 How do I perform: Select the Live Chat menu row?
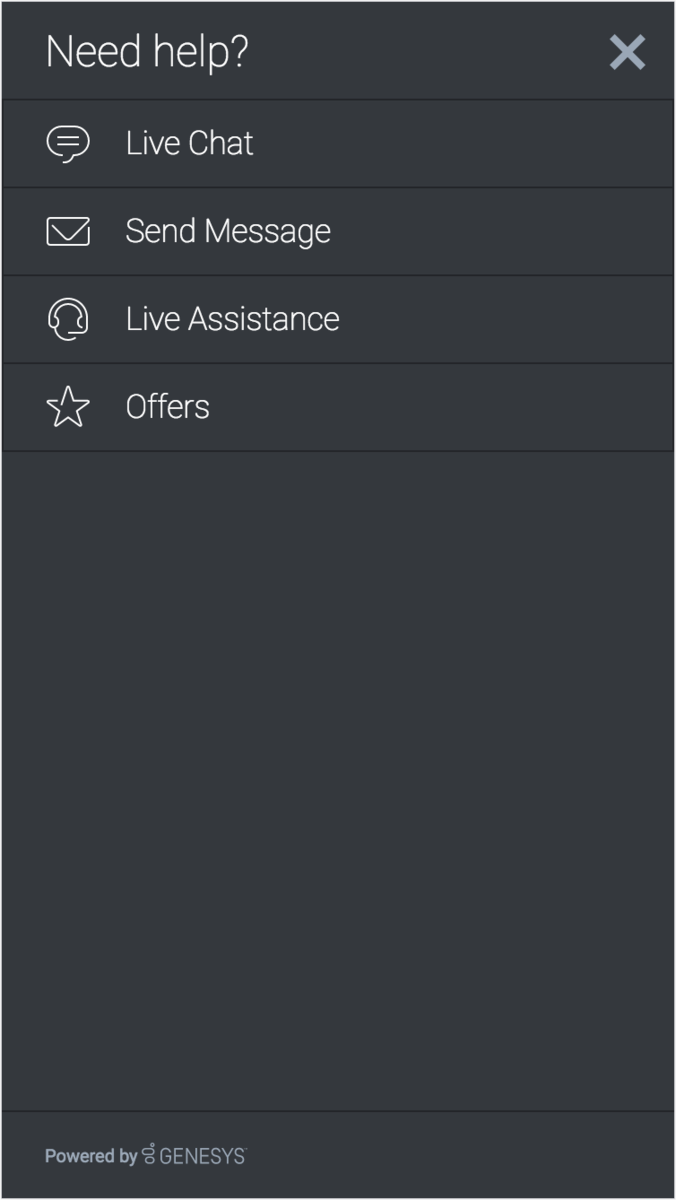338,144
